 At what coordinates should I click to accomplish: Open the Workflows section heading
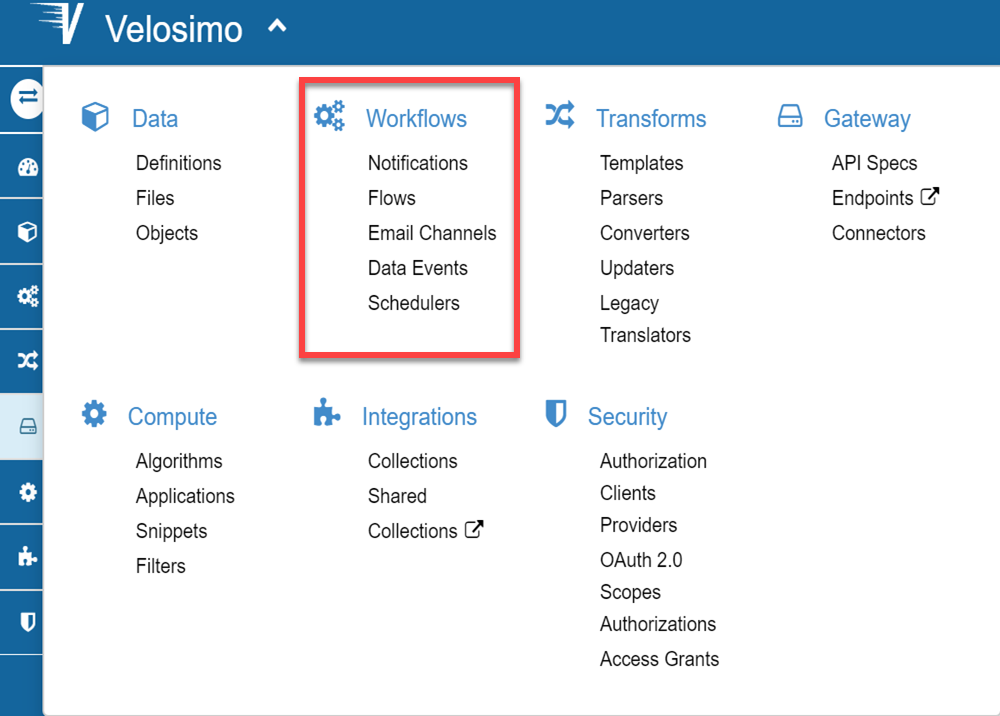pos(416,119)
